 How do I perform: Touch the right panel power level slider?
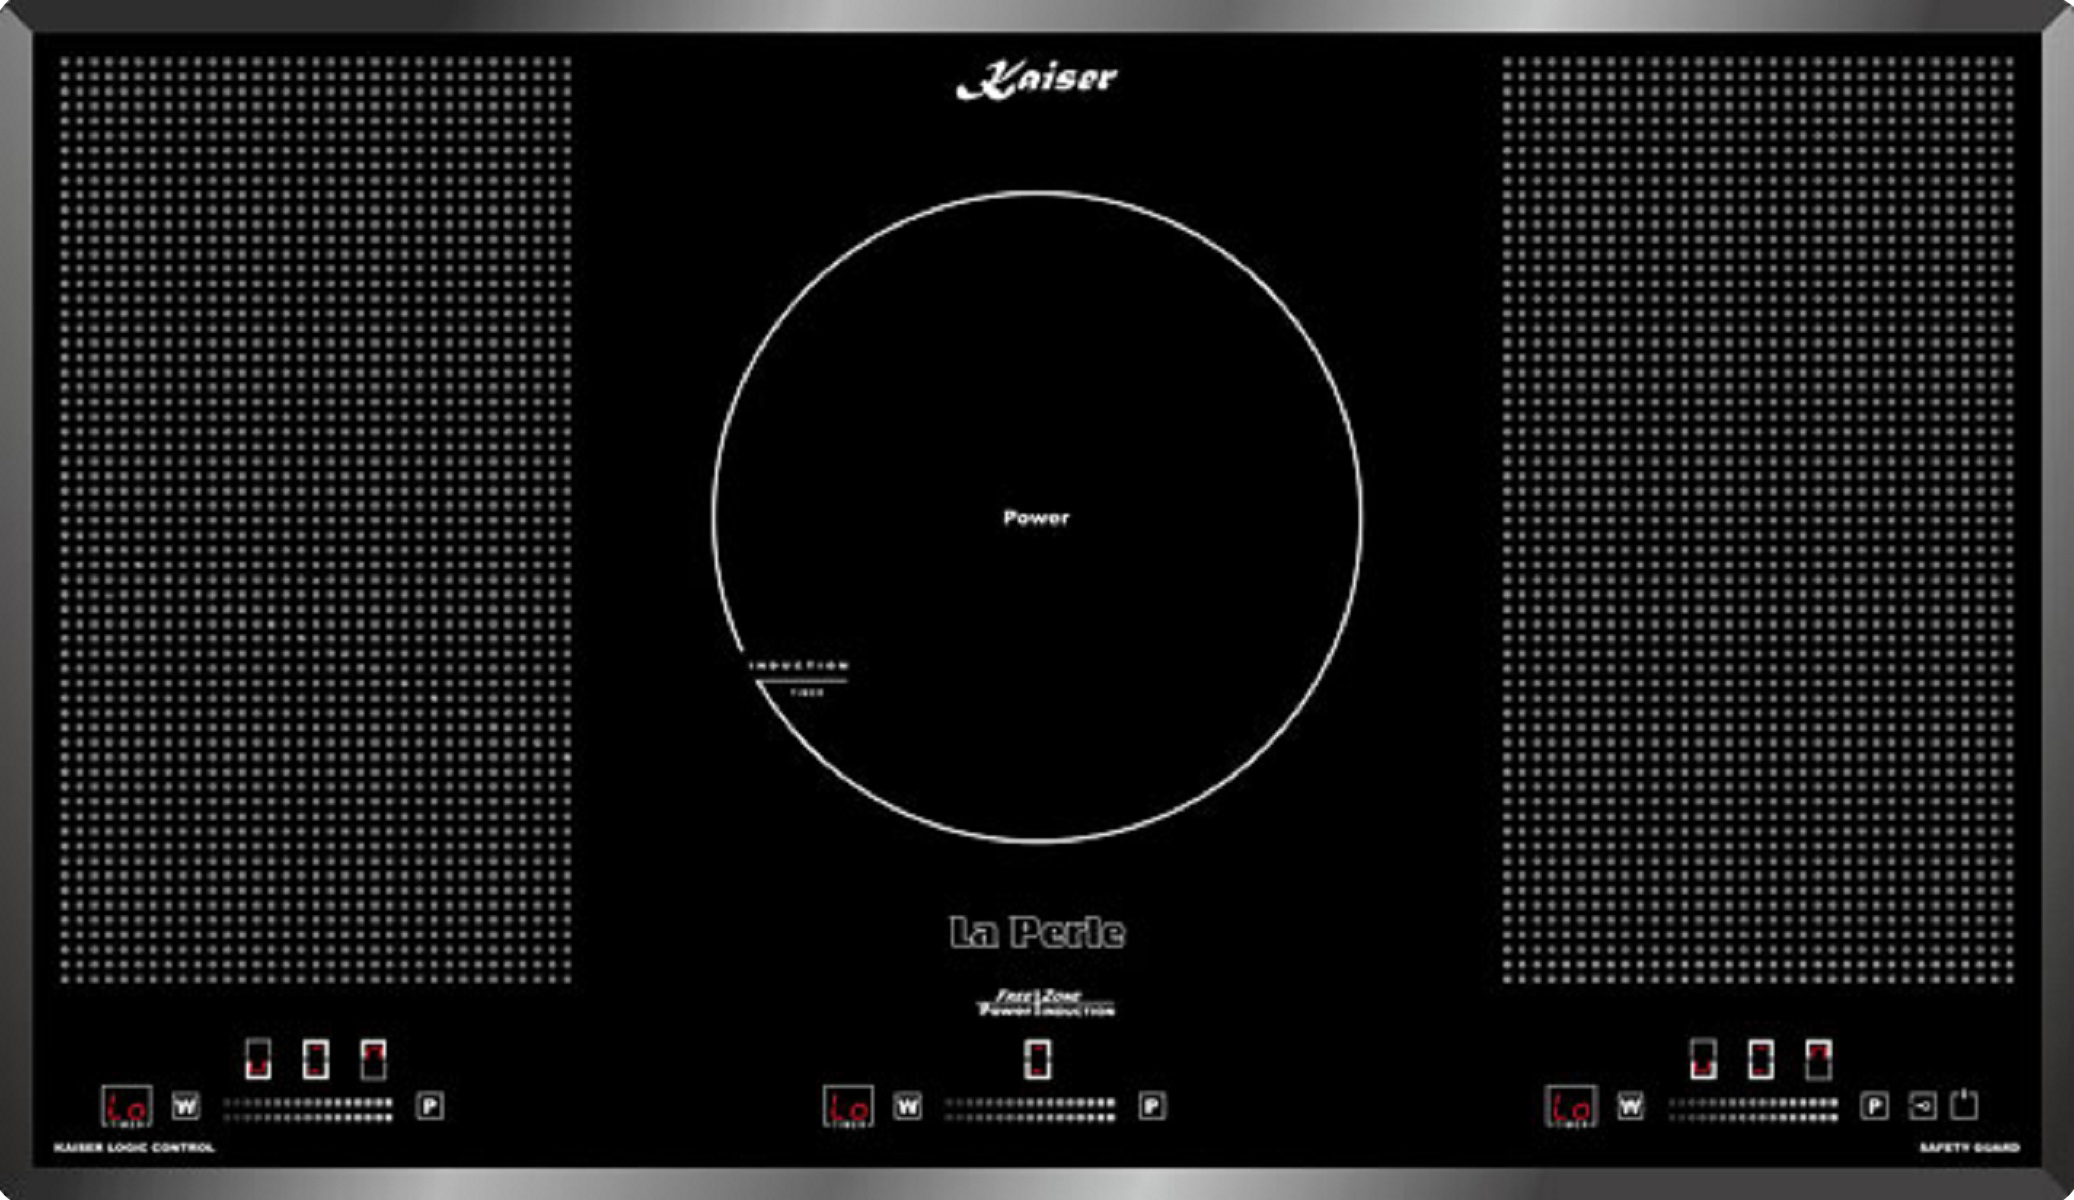click(x=1753, y=1110)
